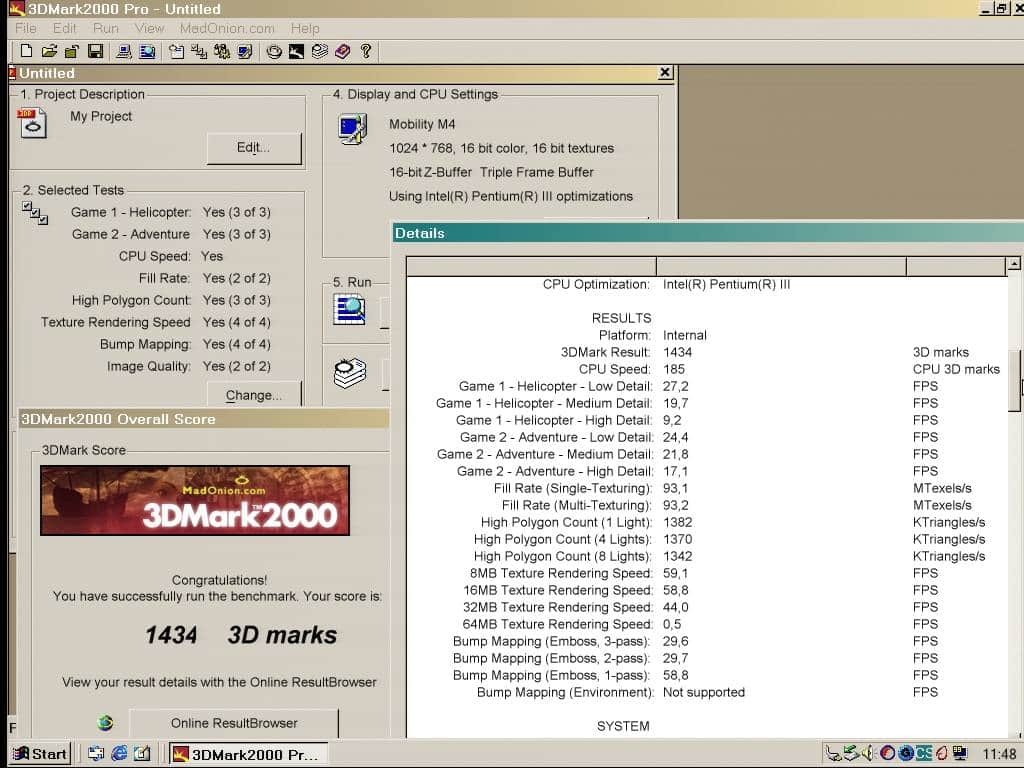Click the magnifier result browser toolbar icon

point(148,51)
